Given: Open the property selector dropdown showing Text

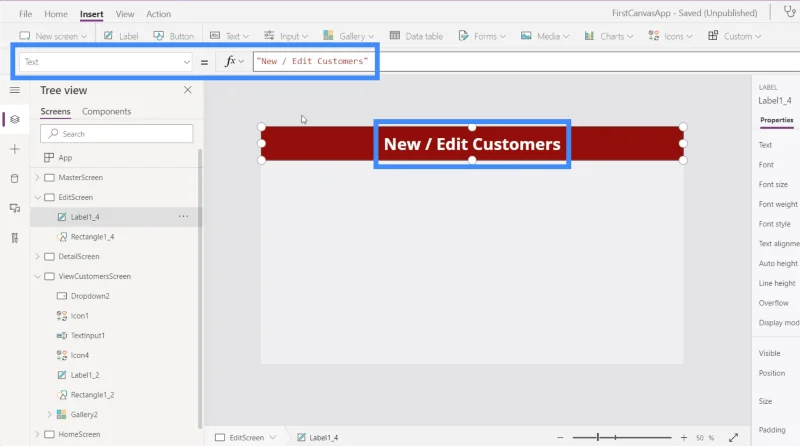Looking at the screenshot, I should pyautogui.click(x=106, y=62).
